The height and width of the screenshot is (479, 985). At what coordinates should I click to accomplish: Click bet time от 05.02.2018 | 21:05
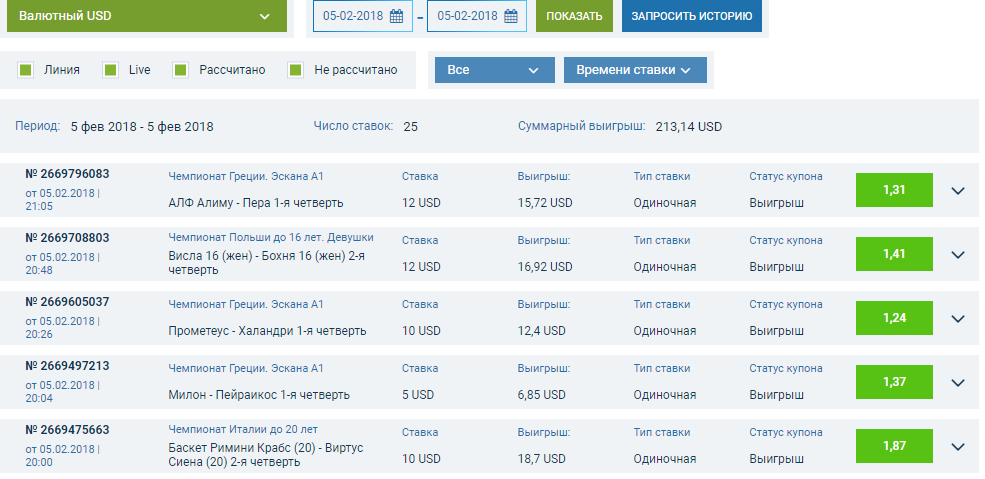(x=63, y=200)
